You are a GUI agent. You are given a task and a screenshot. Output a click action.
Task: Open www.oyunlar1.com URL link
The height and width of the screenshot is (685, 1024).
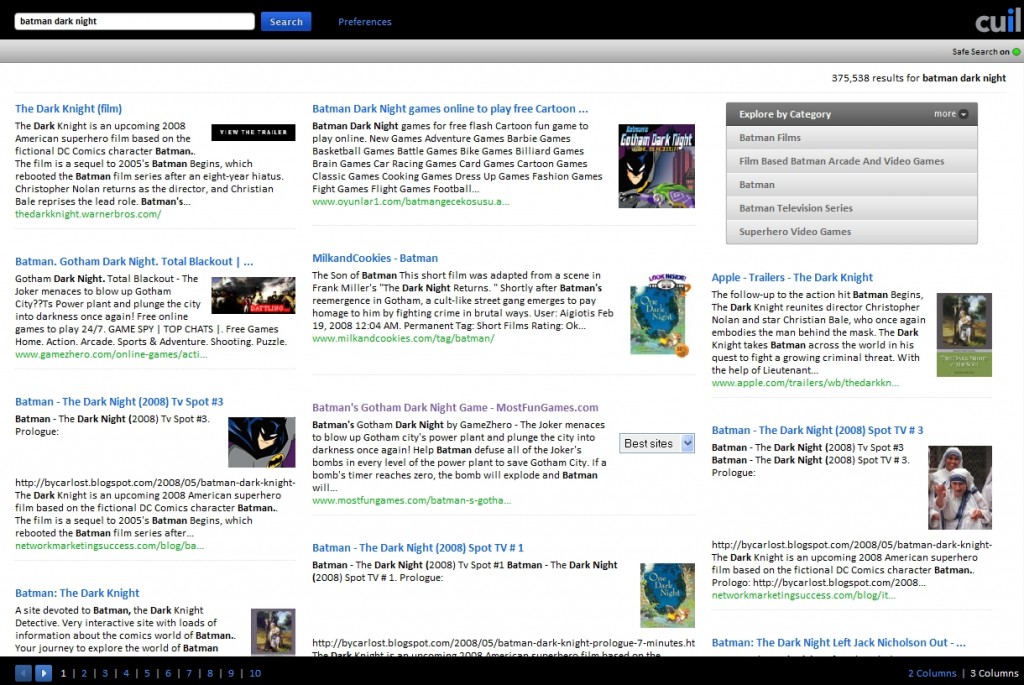click(411, 202)
